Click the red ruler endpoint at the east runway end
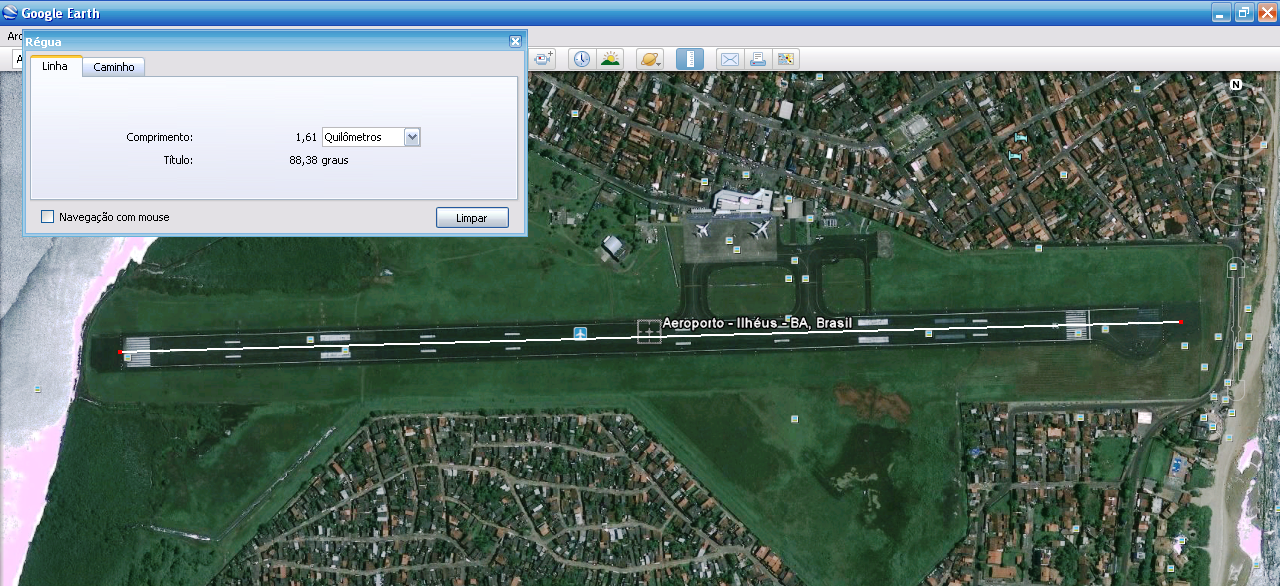 click(1181, 322)
